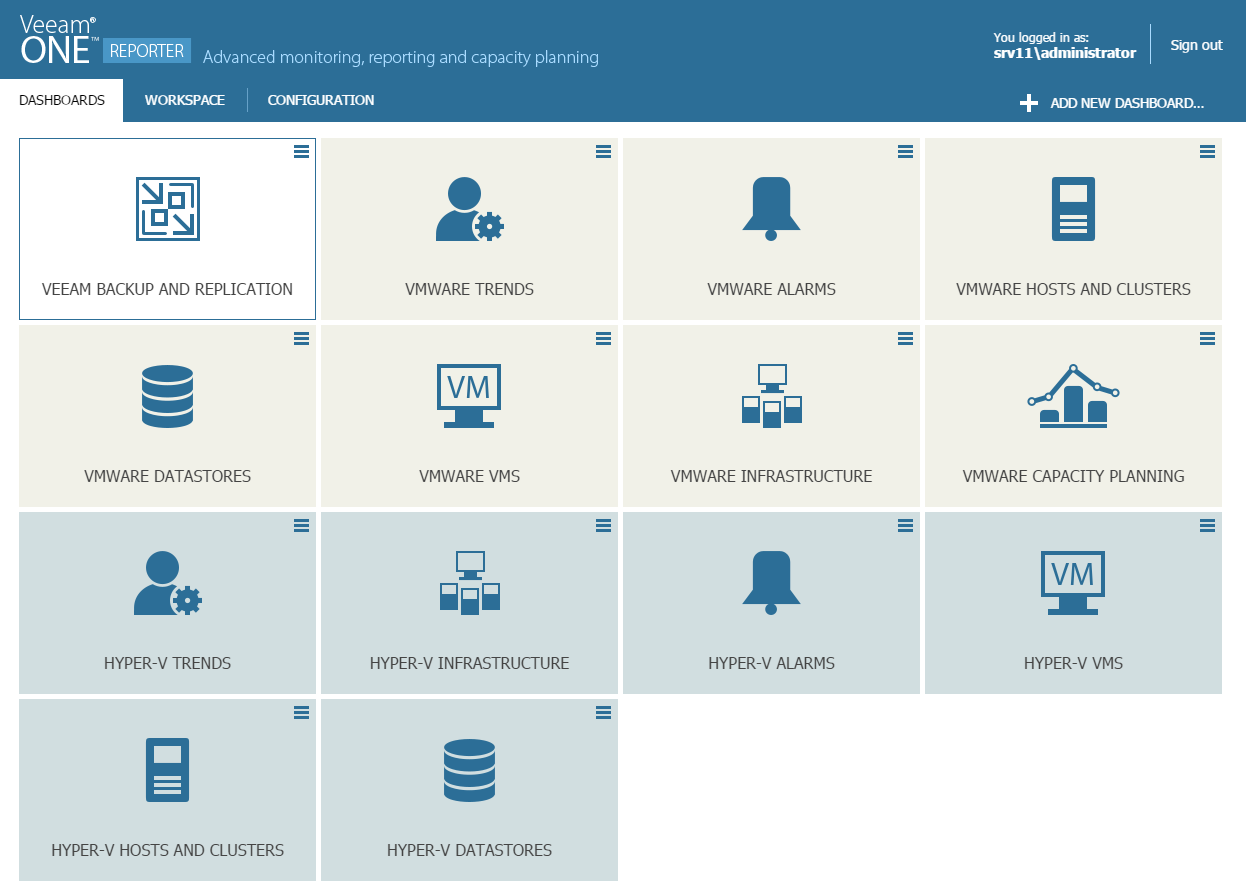Image resolution: width=1246 pixels, height=890 pixels.
Task: Click the Hyper-V Hosts and Clusters server icon
Action: (x=167, y=770)
